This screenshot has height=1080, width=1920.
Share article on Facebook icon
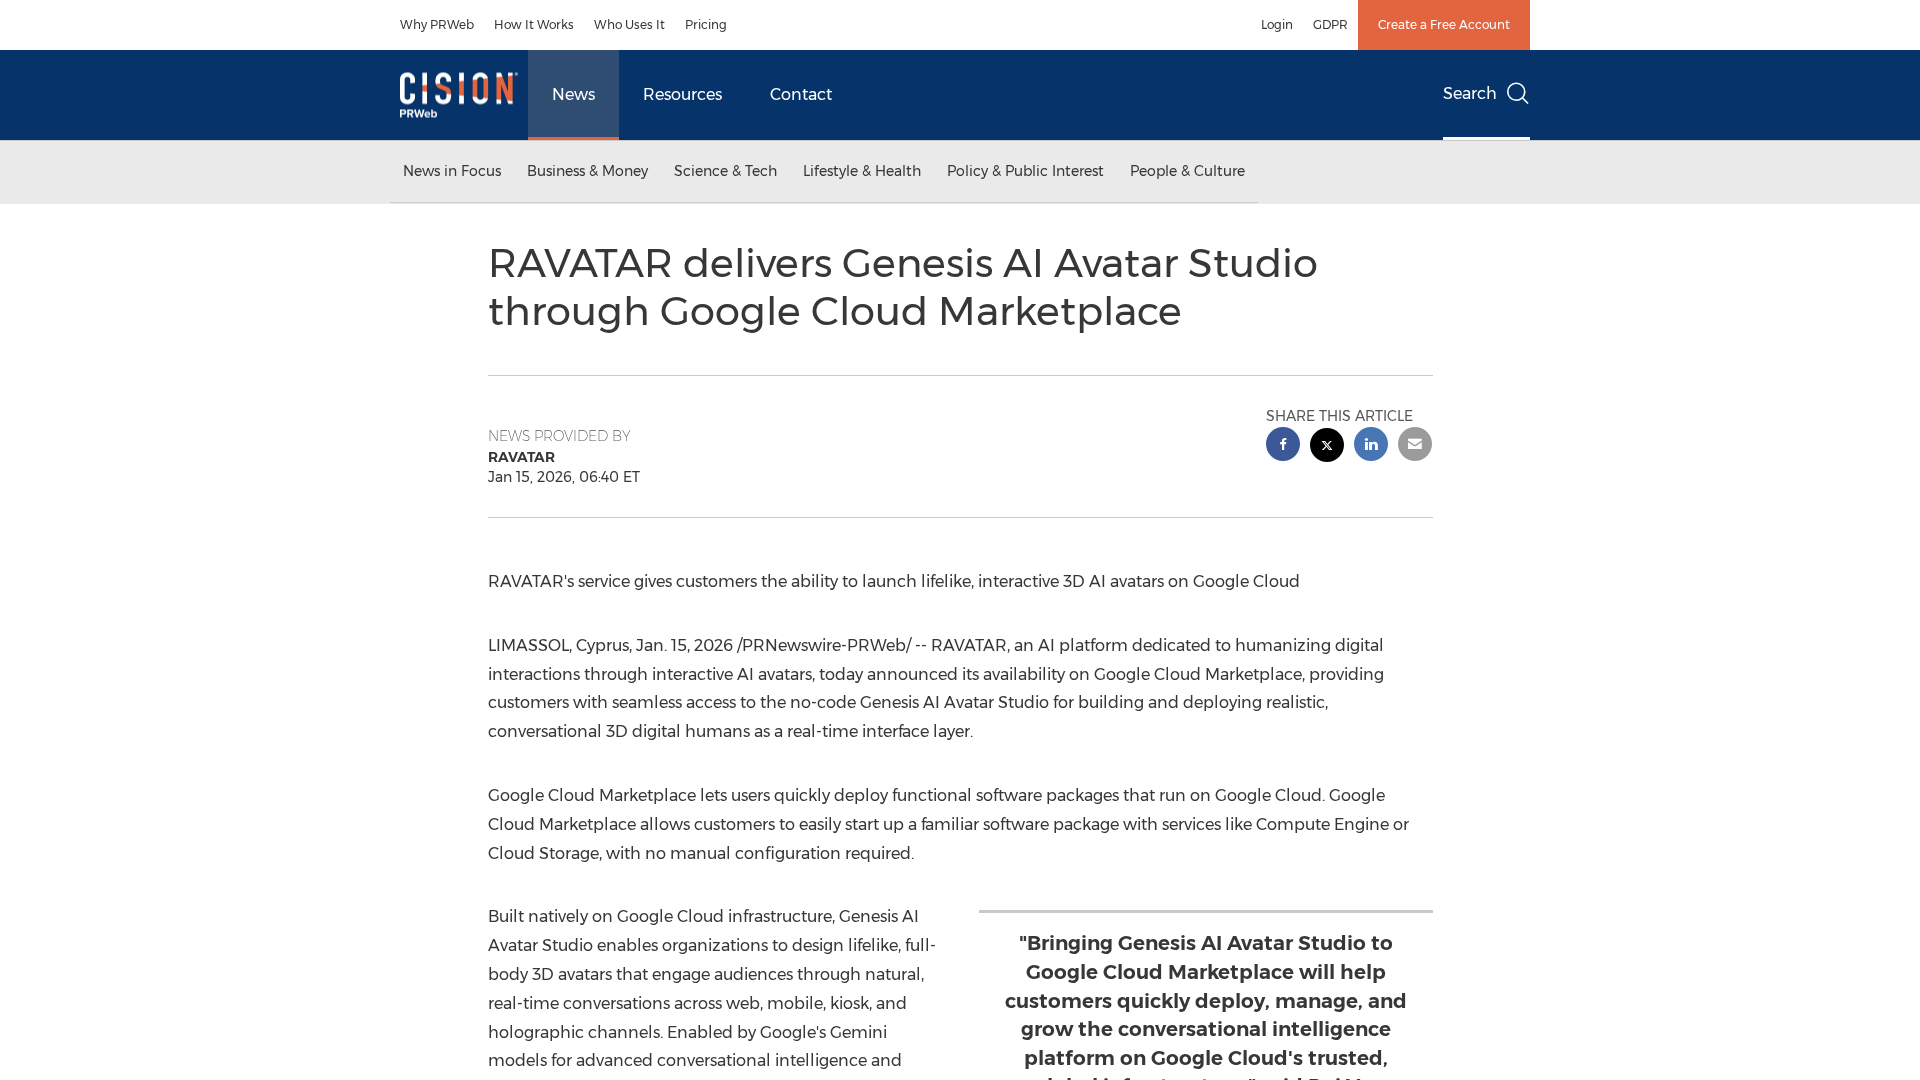pyautogui.click(x=1283, y=444)
